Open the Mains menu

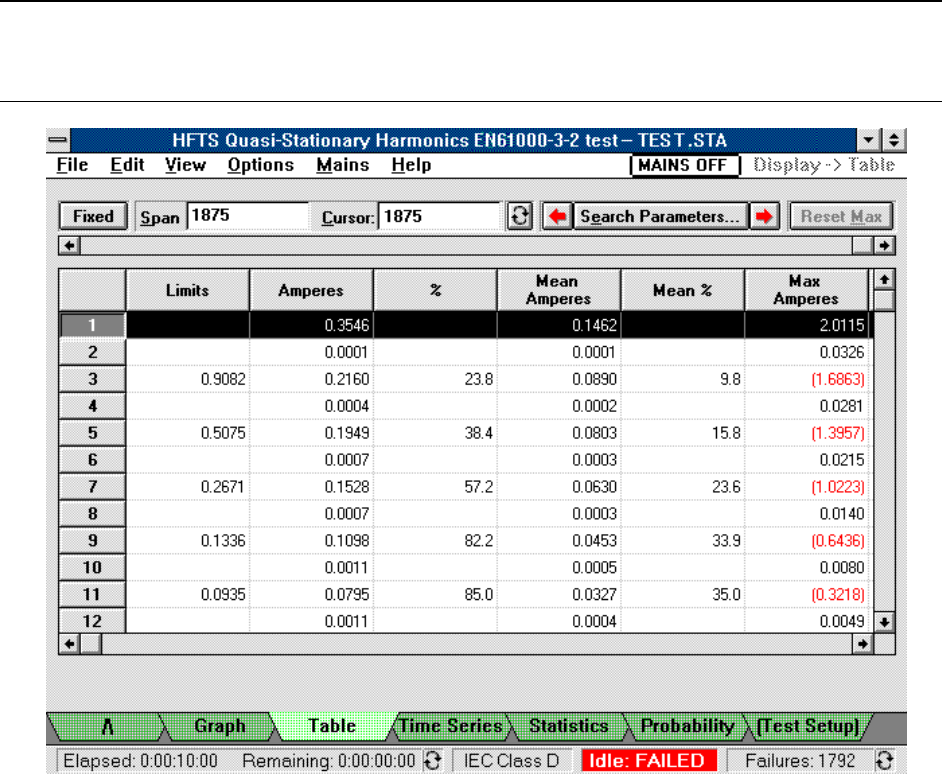(342, 165)
